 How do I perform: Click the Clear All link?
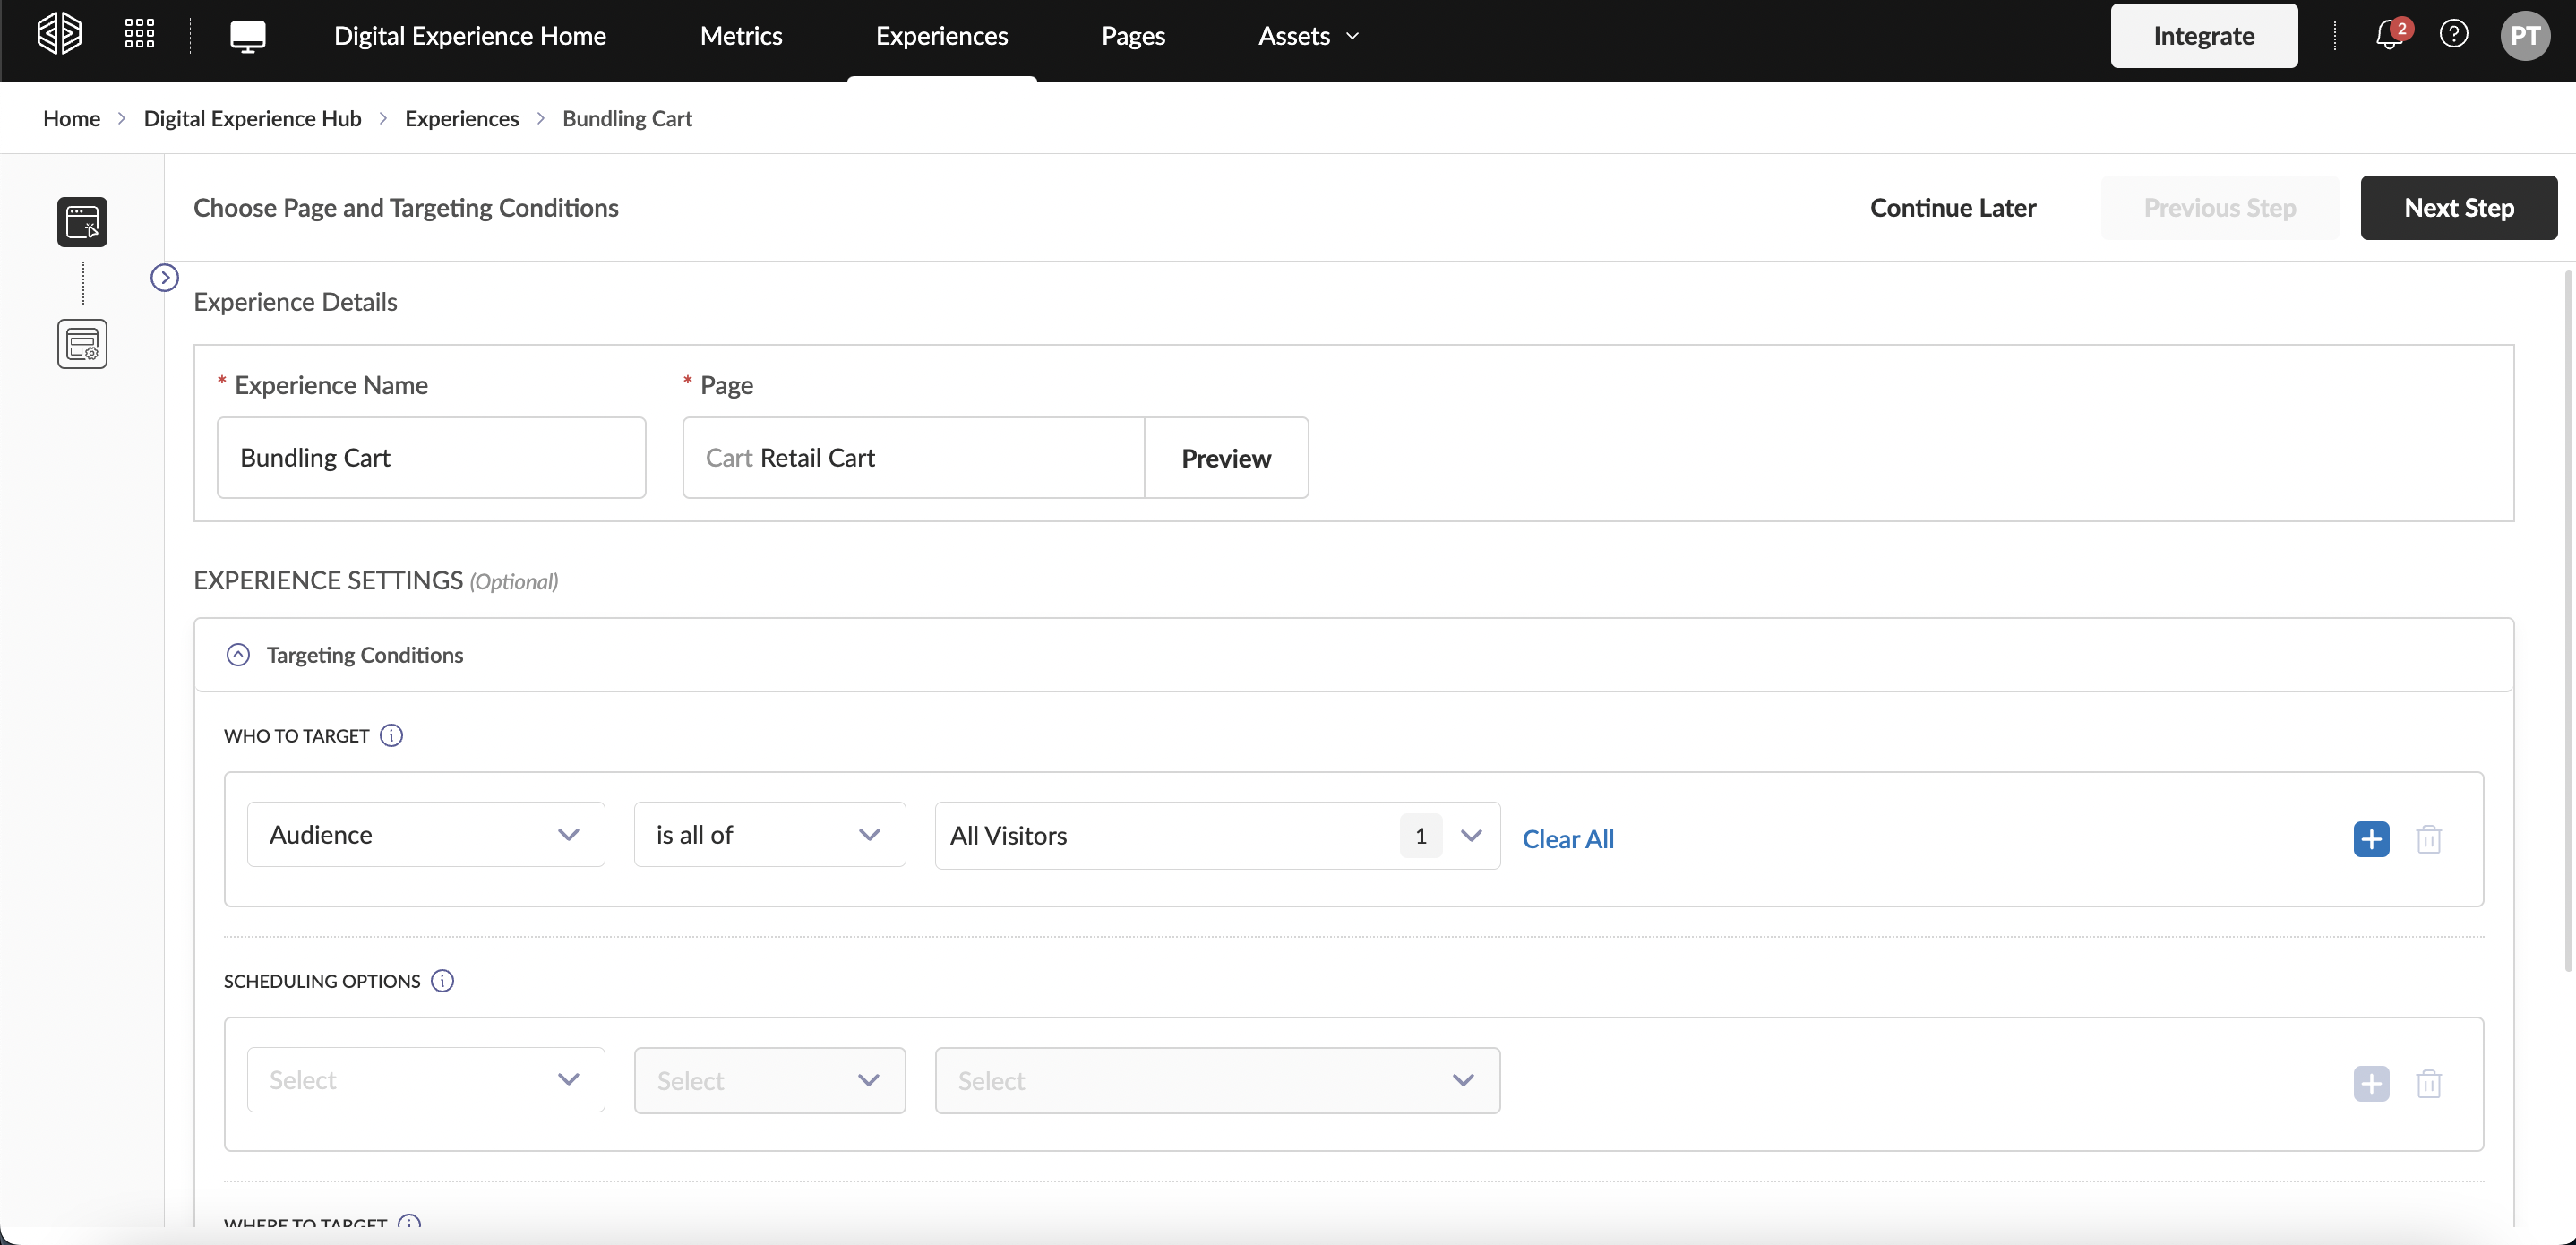(x=1567, y=839)
